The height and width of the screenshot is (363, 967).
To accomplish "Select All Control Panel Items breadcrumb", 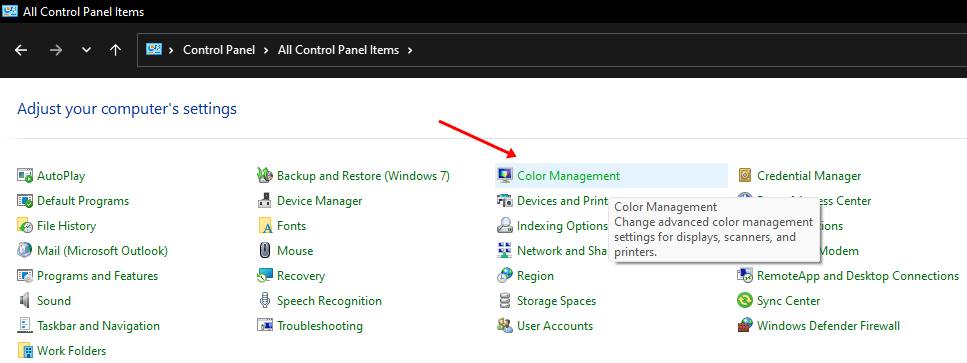I will coord(339,50).
